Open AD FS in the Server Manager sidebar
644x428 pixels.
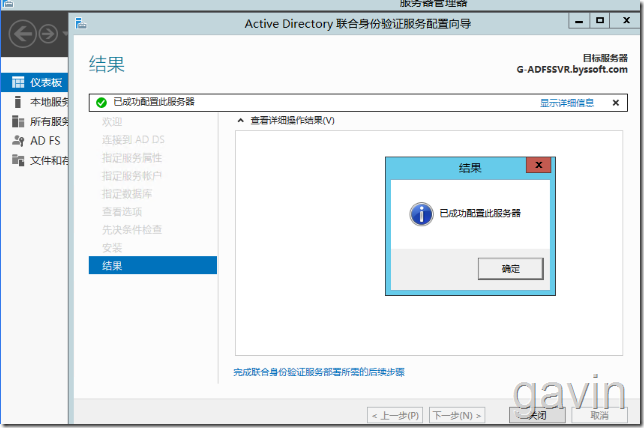(34, 141)
